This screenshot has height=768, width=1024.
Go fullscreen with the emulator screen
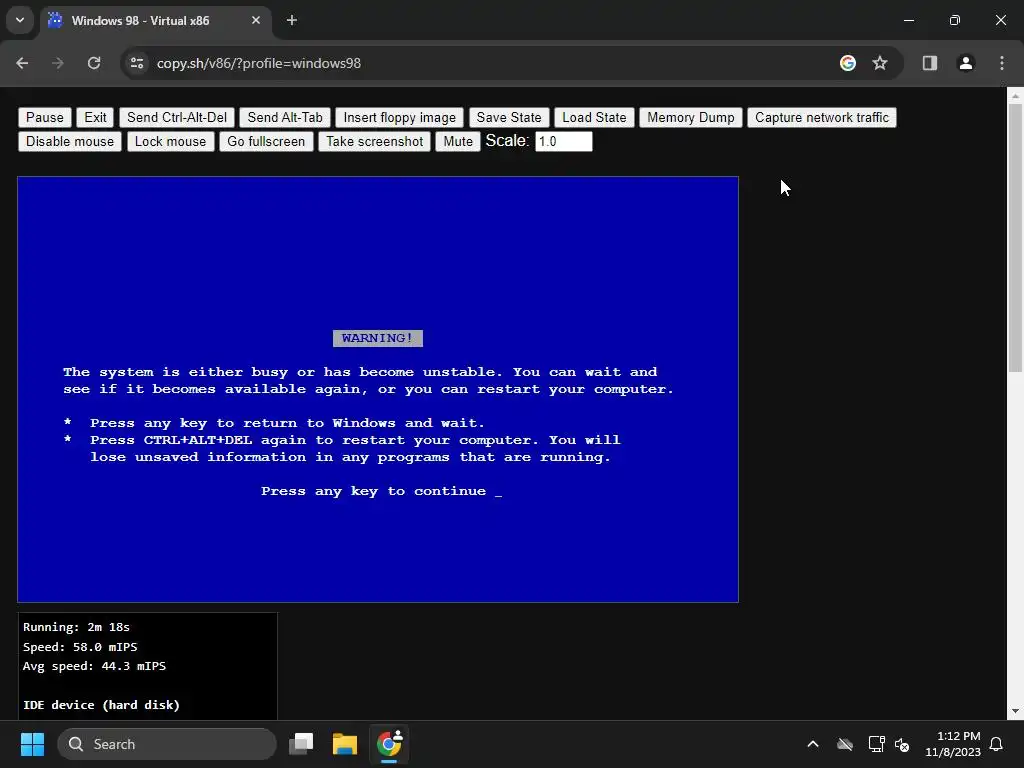pos(266,142)
